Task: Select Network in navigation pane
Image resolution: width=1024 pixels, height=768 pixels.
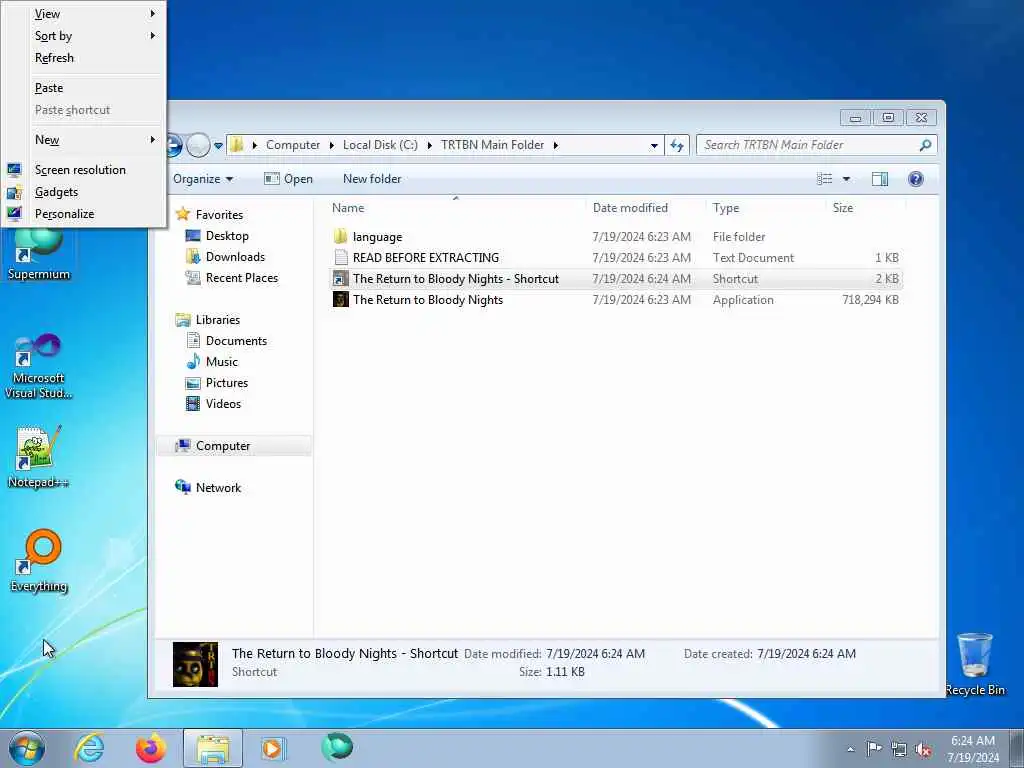Action: (208, 488)
